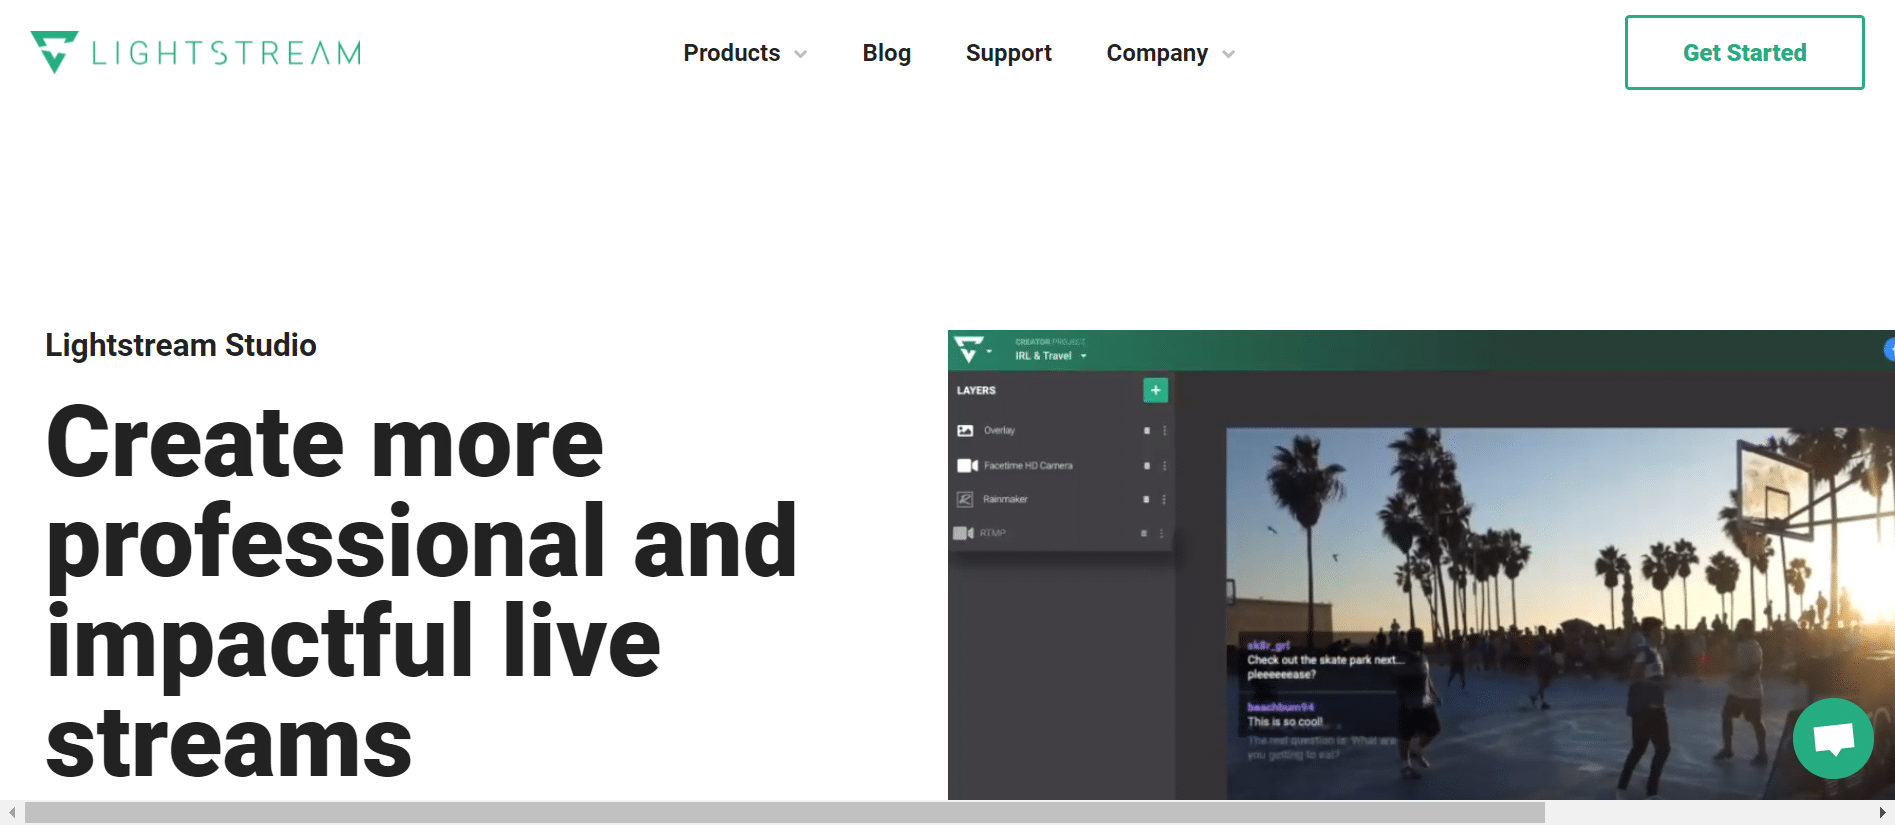Open the RTMP layer options menu
Viewport: 1895px width, 825px height.
click(1162, 533)
